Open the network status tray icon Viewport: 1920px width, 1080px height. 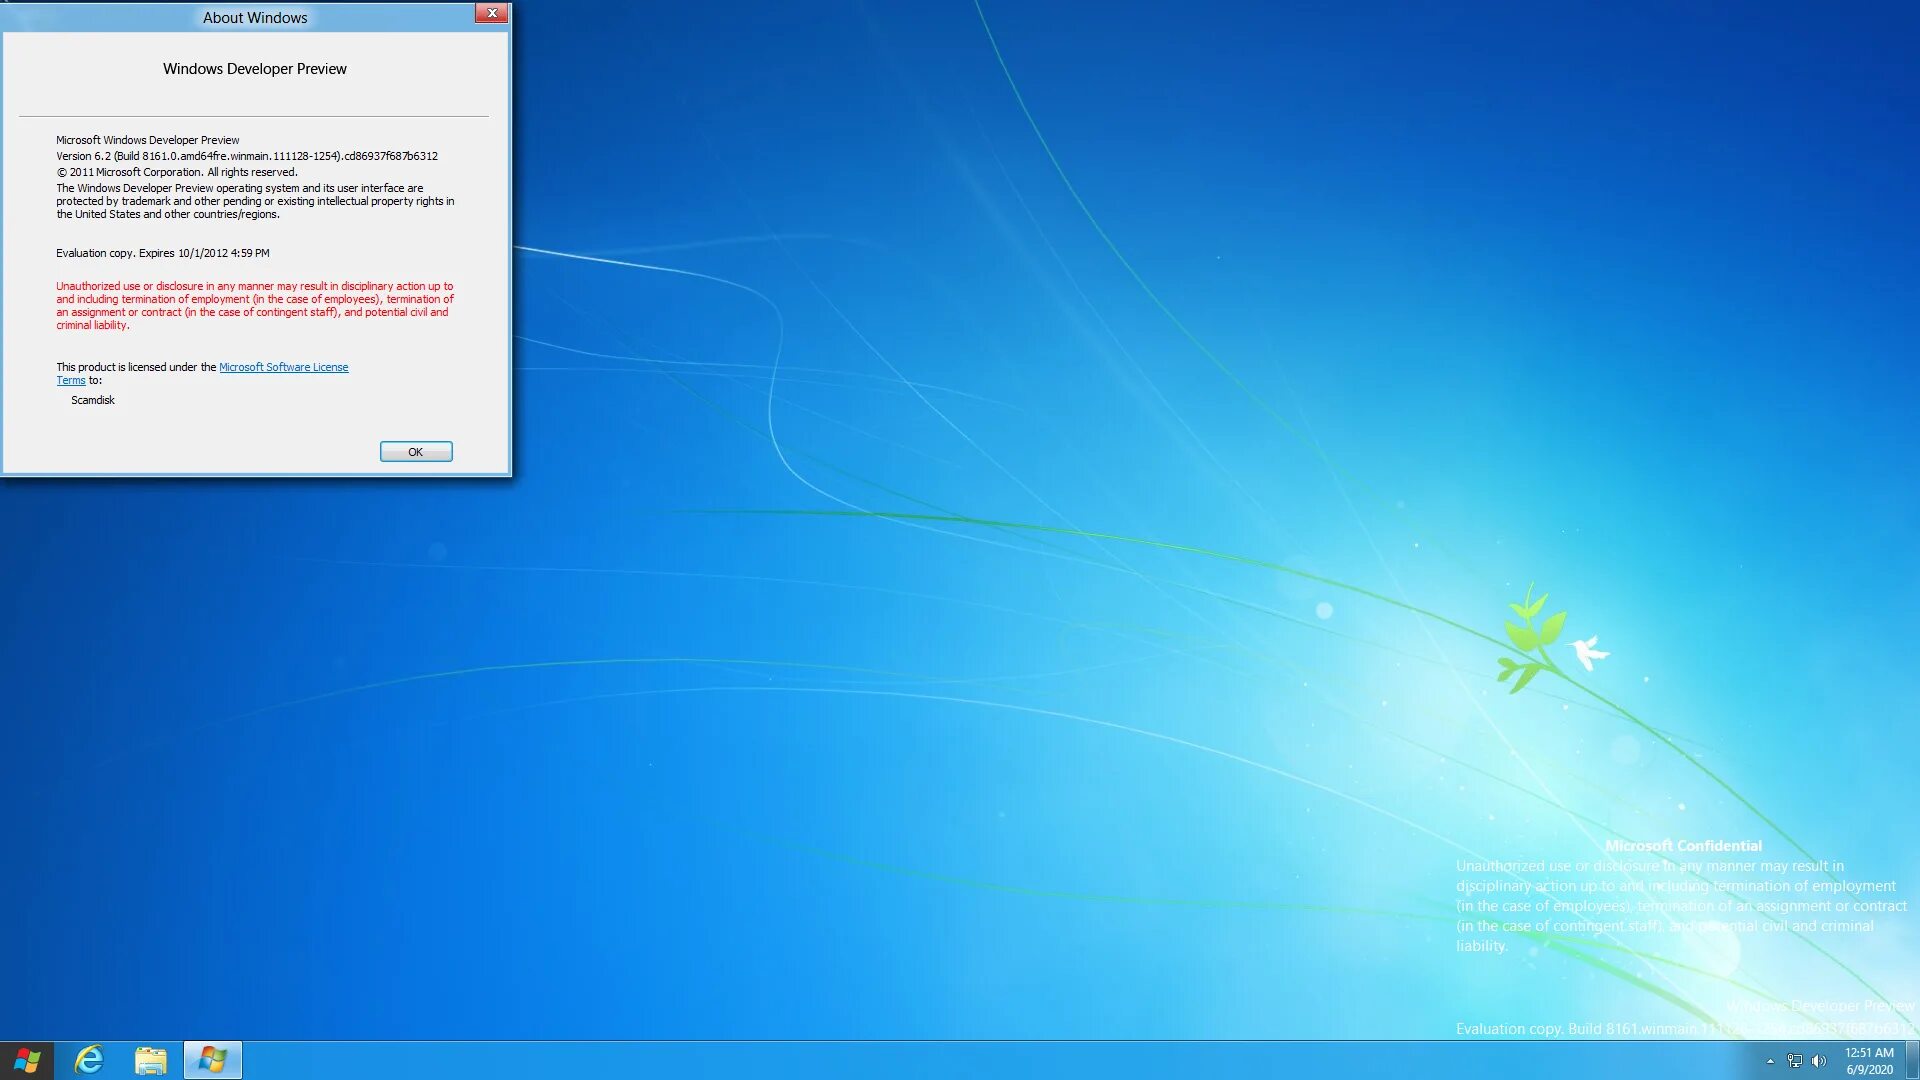pyautogui.click(x=1795, y=1061)
